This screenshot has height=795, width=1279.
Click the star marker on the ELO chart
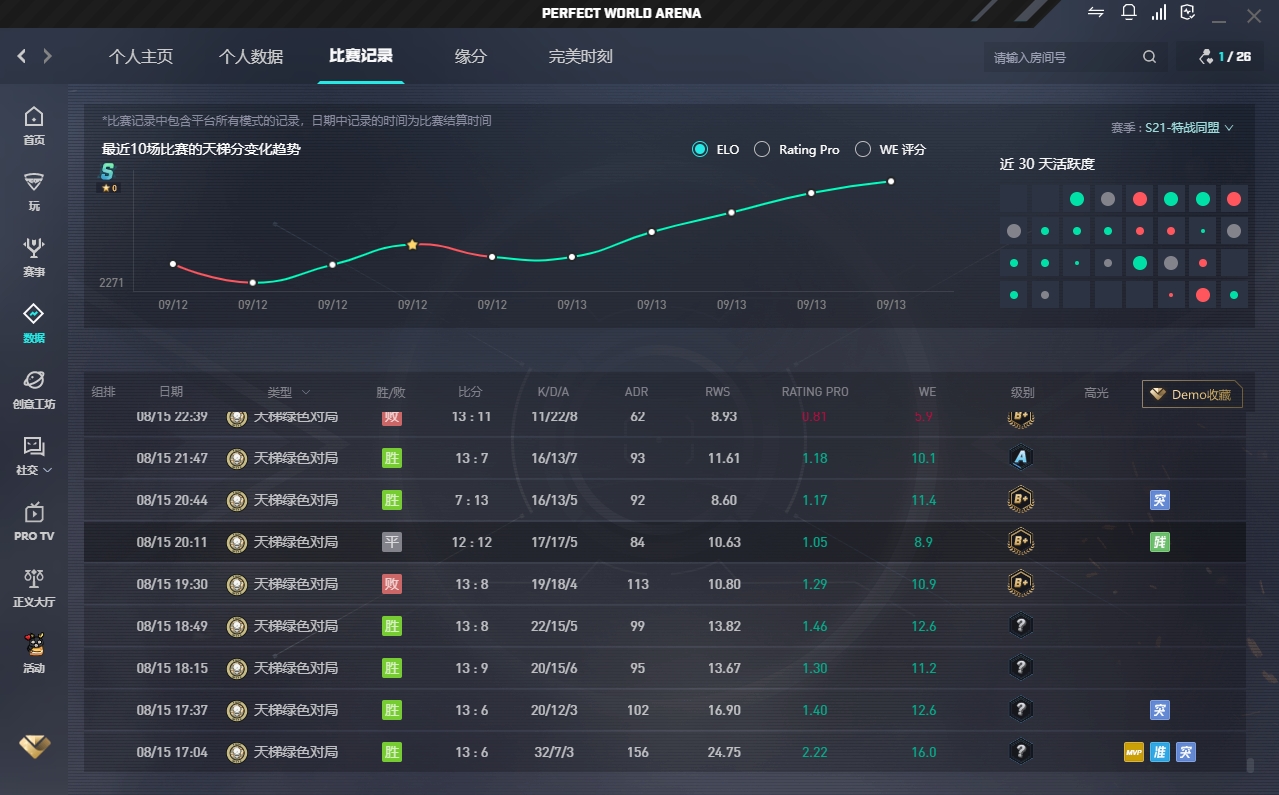tap(412, 244)
